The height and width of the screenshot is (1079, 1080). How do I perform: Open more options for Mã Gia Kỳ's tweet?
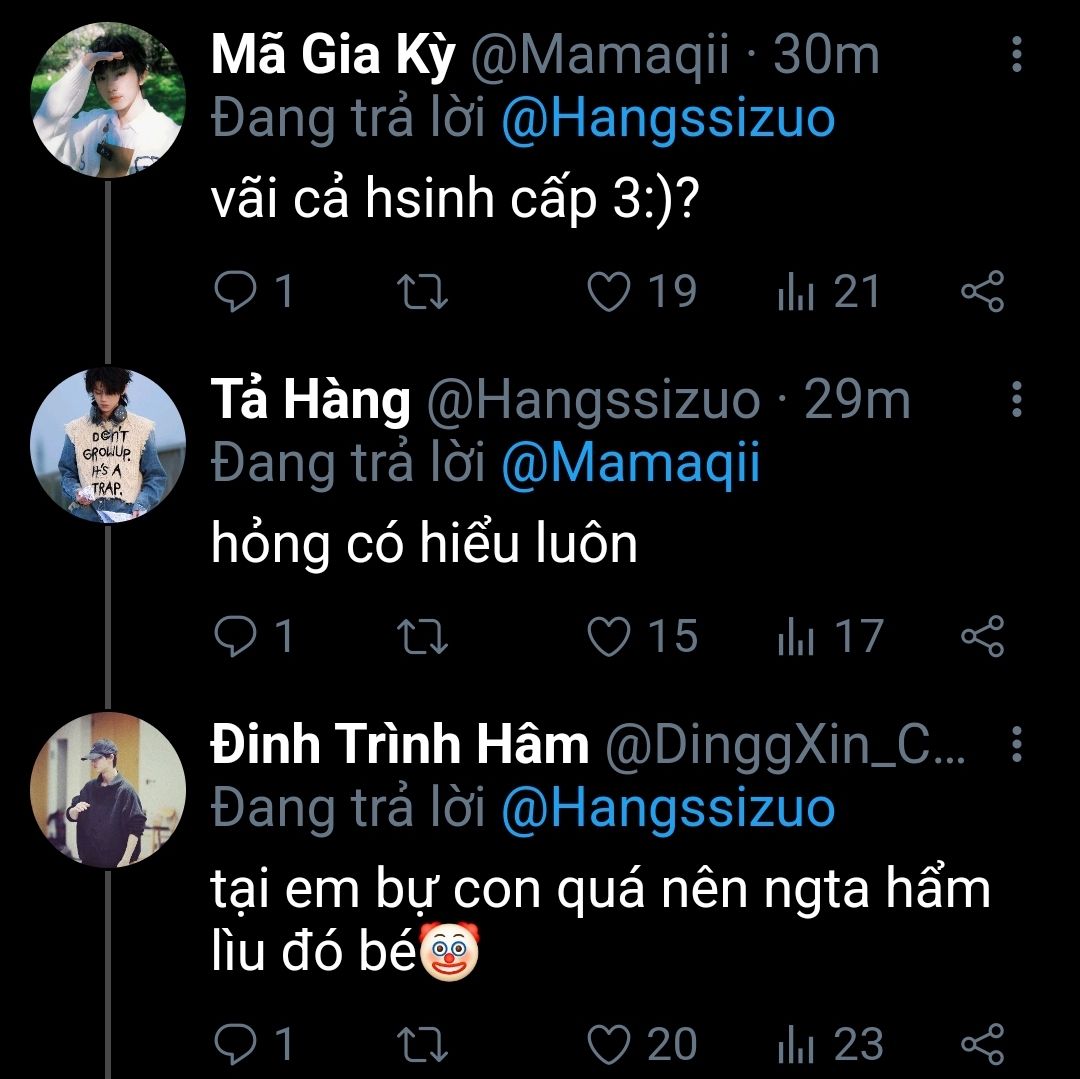[1016, 55]
